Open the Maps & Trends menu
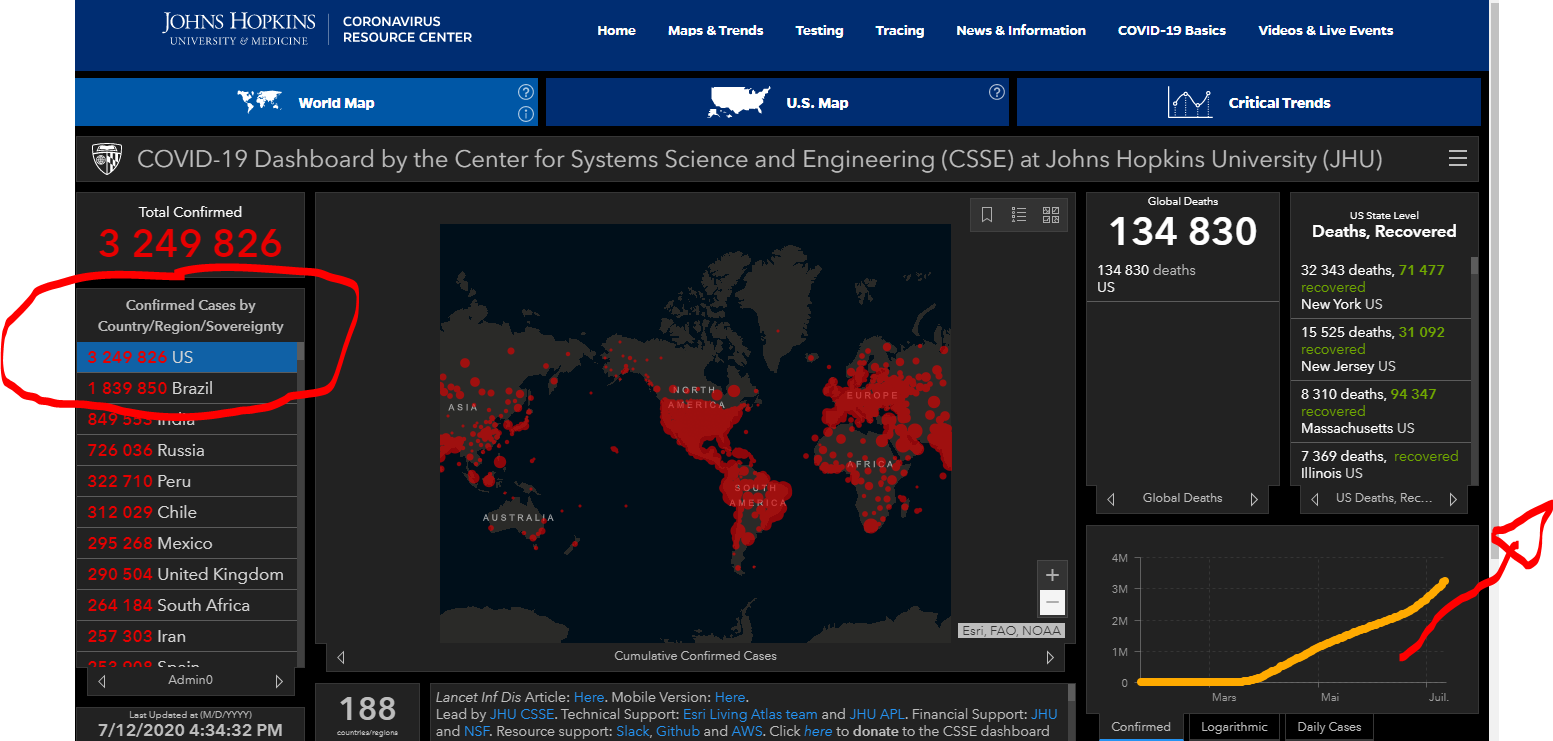 tap(716, 30)
